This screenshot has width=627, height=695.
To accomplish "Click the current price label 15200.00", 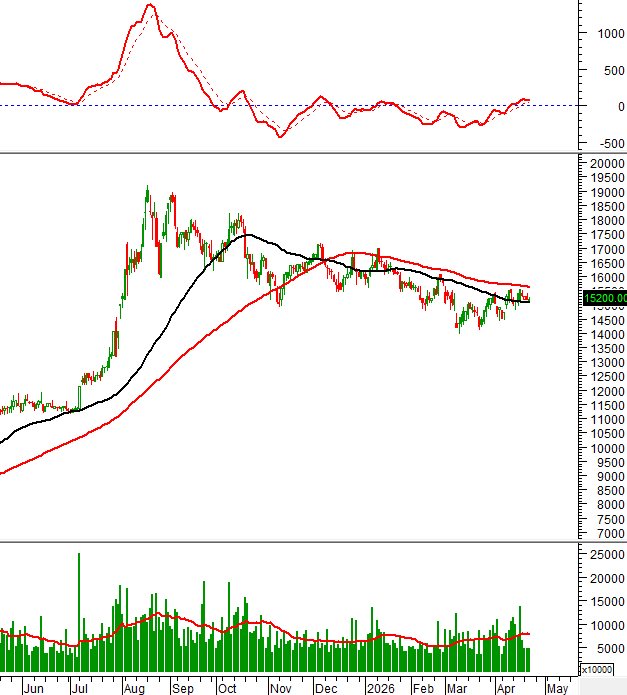I will (x=603, y=297).
